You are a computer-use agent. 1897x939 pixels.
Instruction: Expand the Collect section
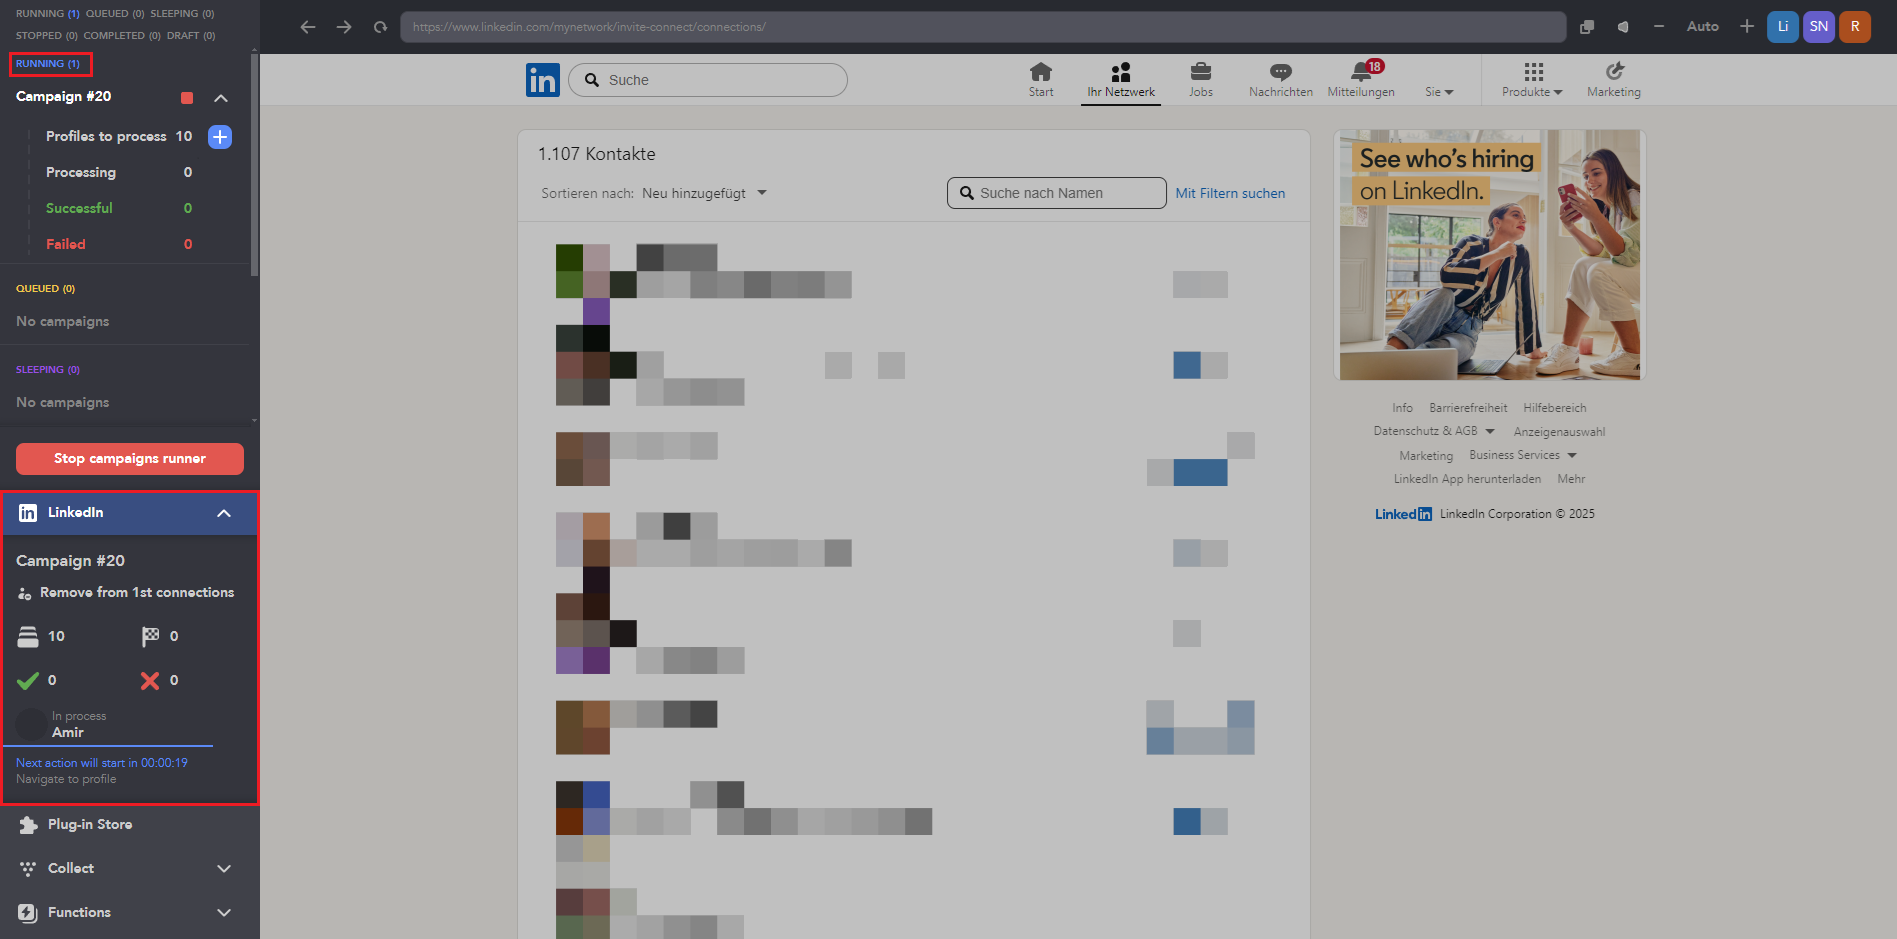tap(224, 869)
